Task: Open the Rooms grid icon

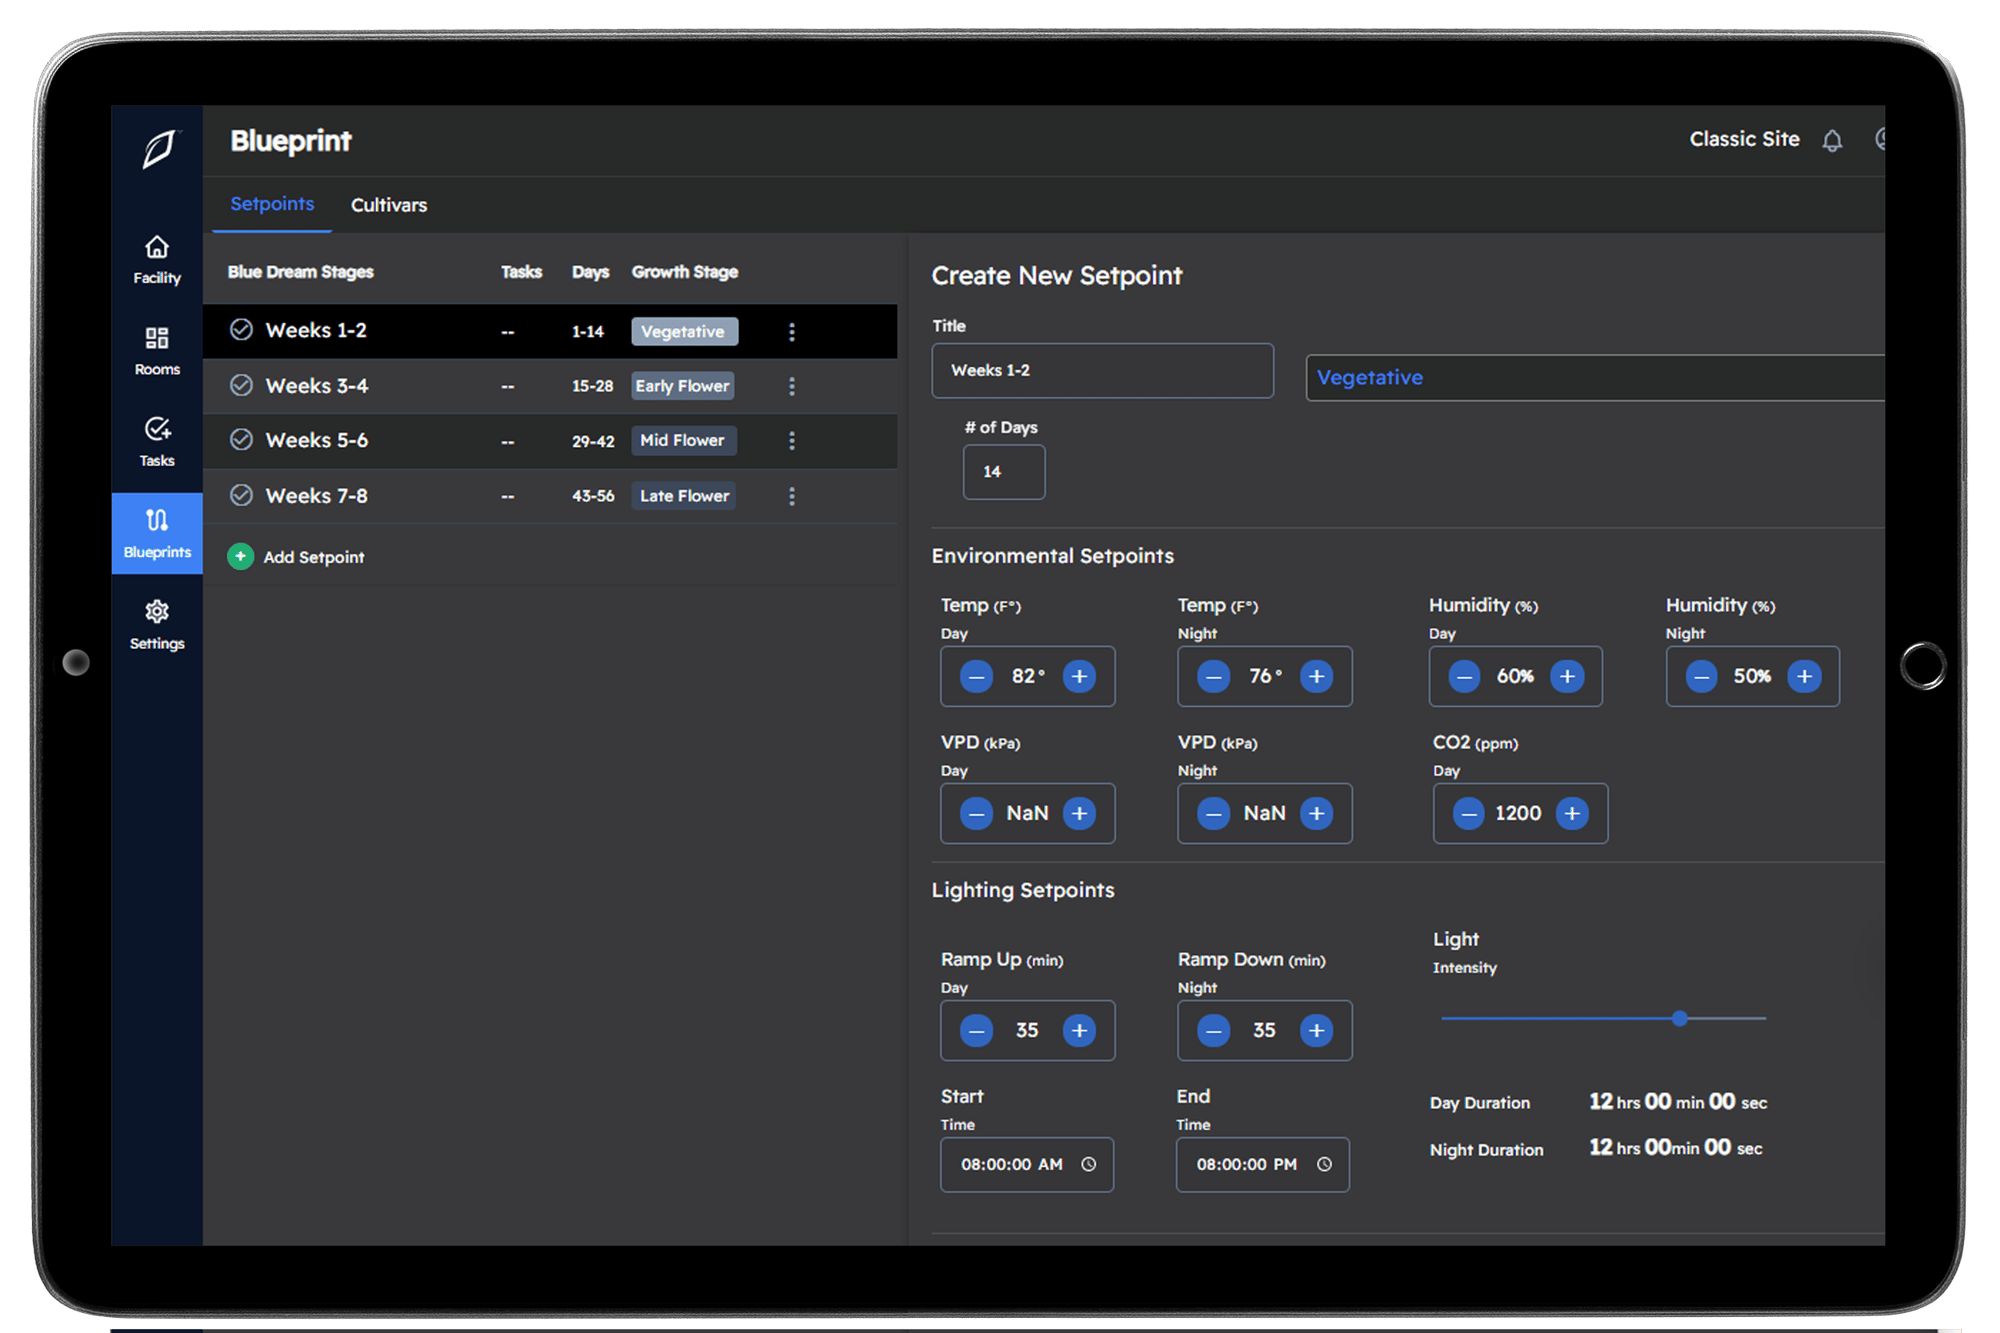Action: pyautogui.click(x=157, y=338)
